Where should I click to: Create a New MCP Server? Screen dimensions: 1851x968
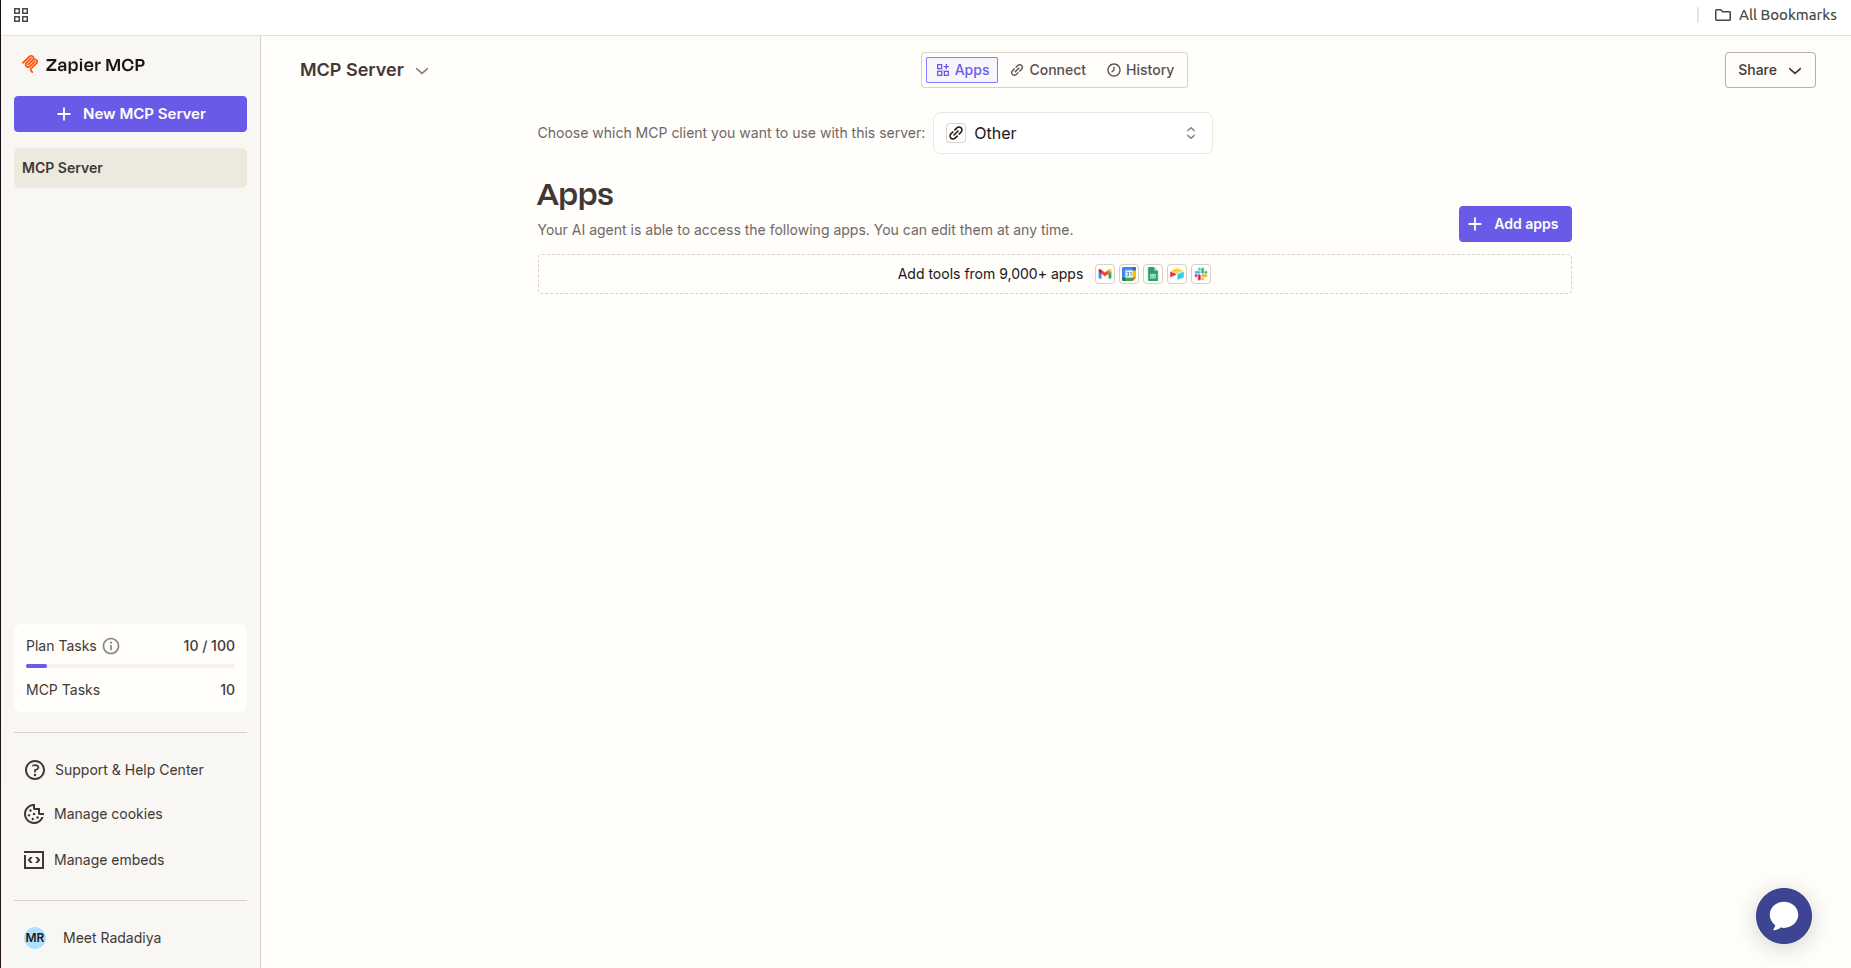[130, 114]
